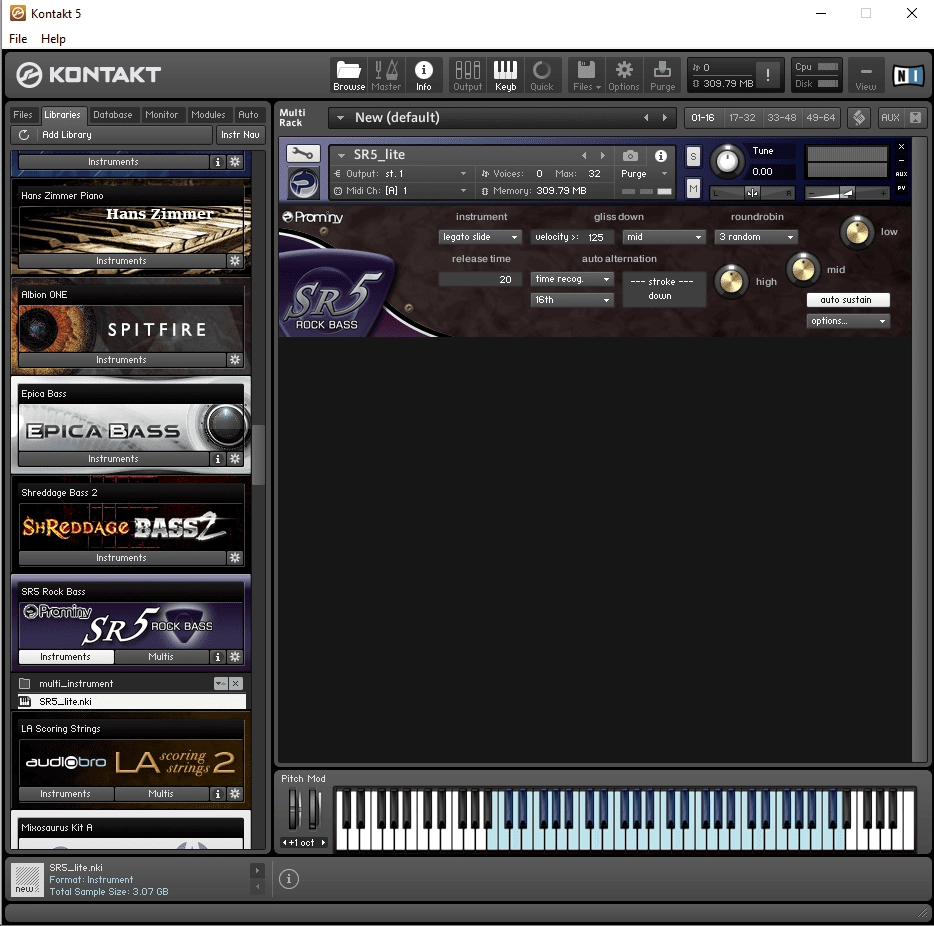The width and height of the screenshot is (934, 926).
Task: Open the time recog. dropdown
Action: tap(572, 279)
